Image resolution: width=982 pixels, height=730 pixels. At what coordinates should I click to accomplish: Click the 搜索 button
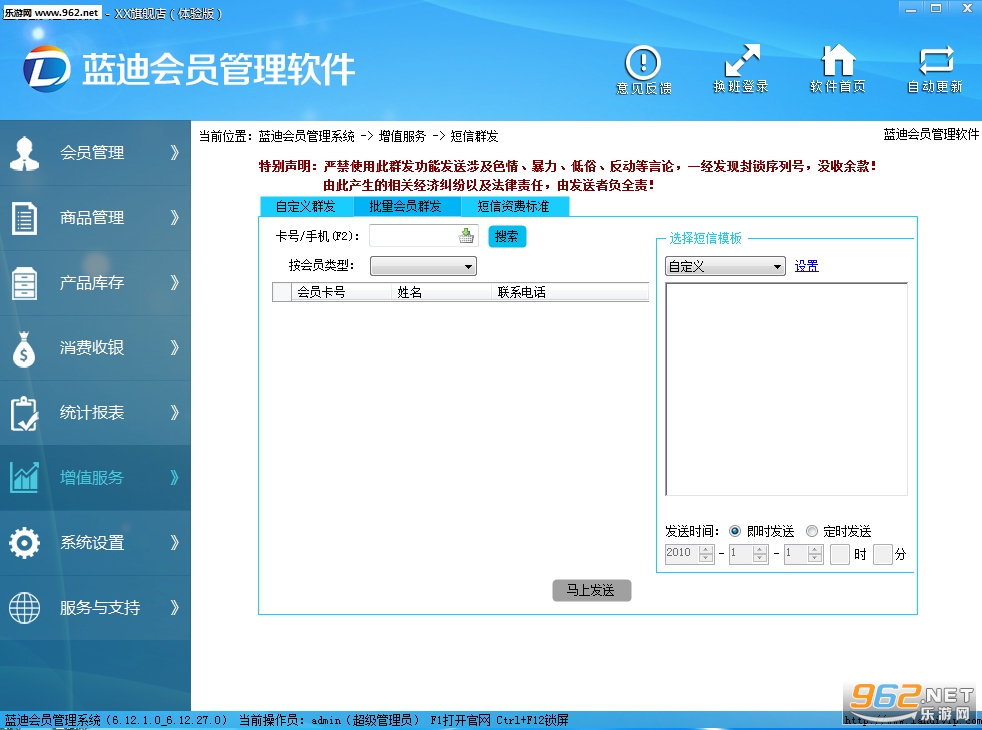coord(507,237)
